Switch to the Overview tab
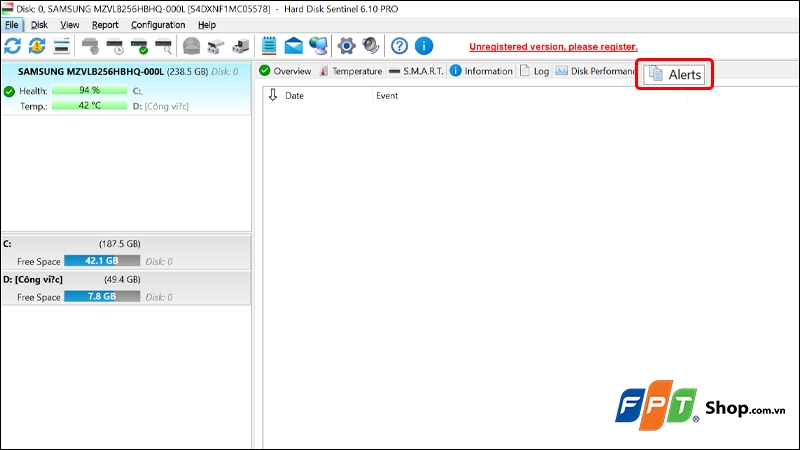 coord(285,71)
